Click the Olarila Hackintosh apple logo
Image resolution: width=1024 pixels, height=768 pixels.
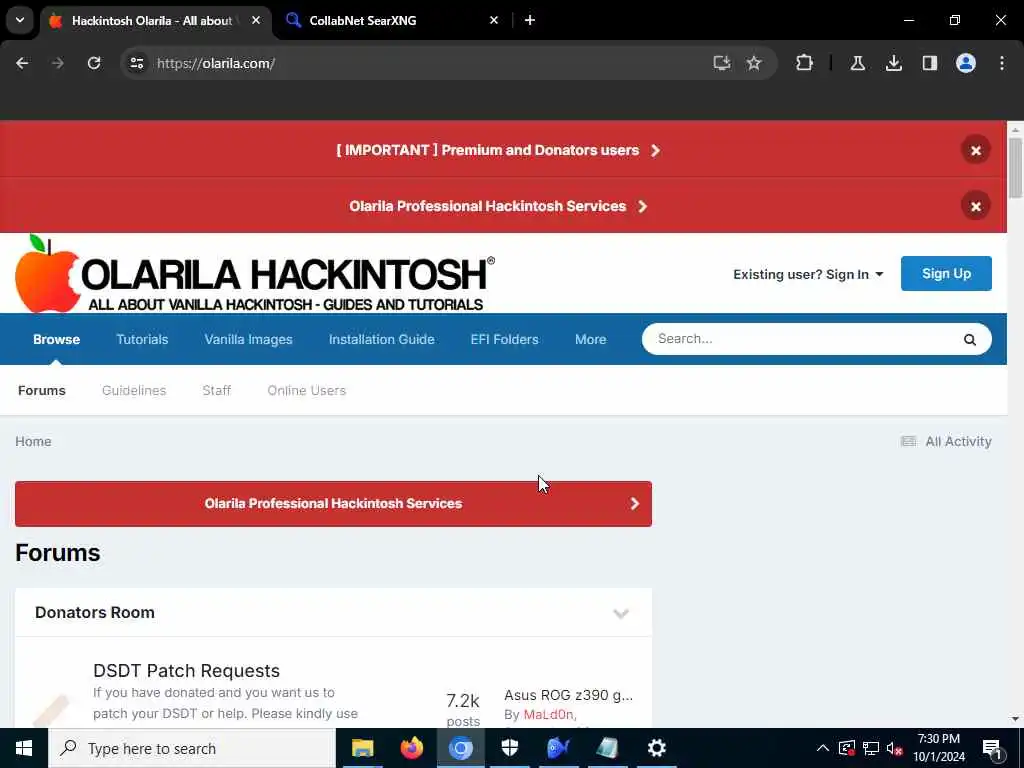click(x=255, y=274)
